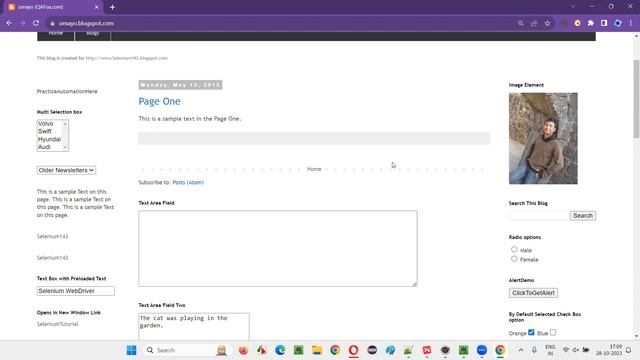Screen dimensions: 640x360
Task: Select Audi in the multi selection box
Action: (x=44, y=147)
